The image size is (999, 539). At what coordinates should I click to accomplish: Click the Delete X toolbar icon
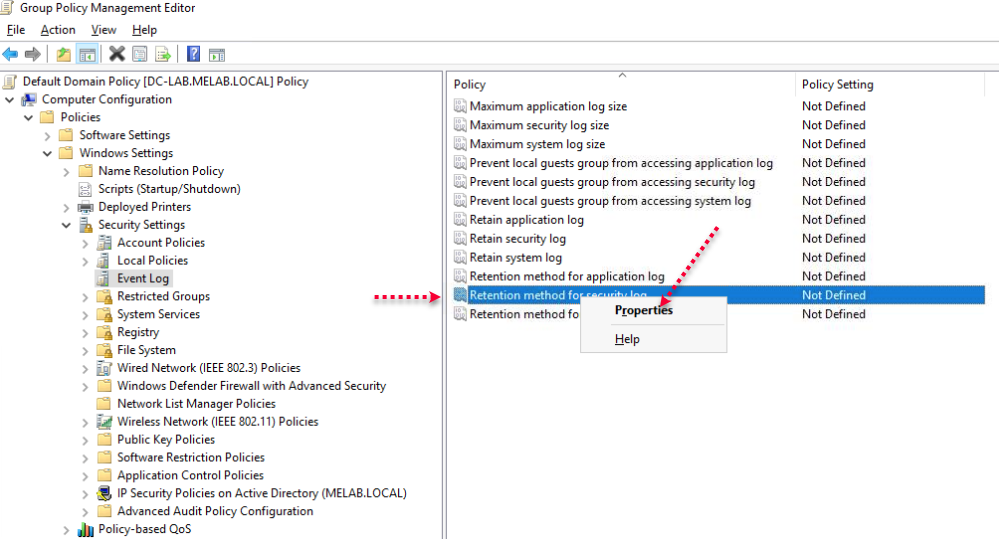click(x=117, y=54)
